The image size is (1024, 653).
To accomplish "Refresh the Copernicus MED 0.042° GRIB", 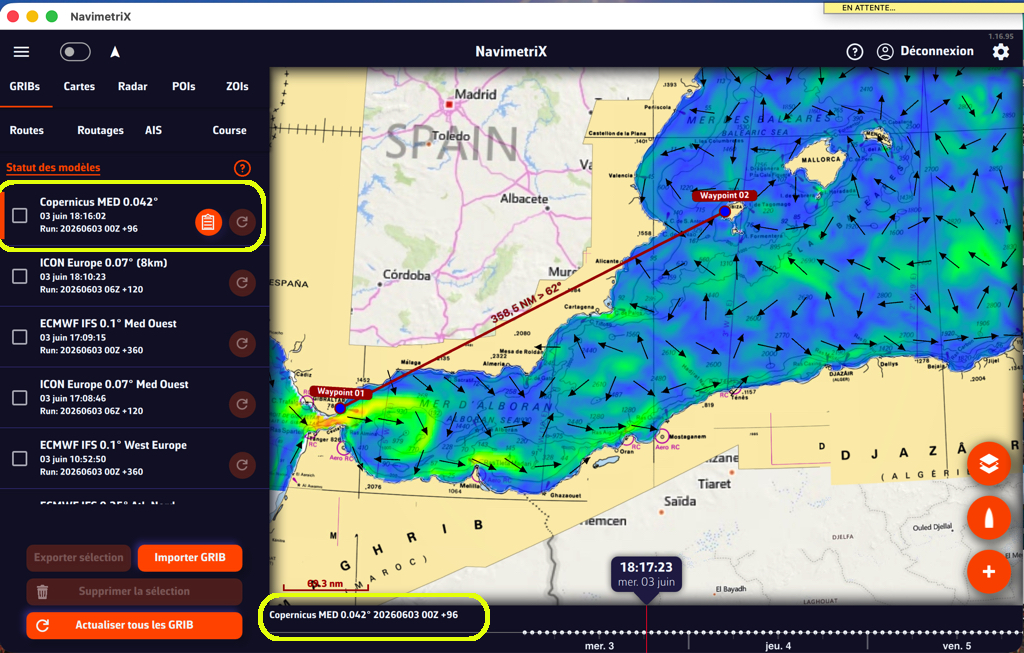I will click(242, 222).
